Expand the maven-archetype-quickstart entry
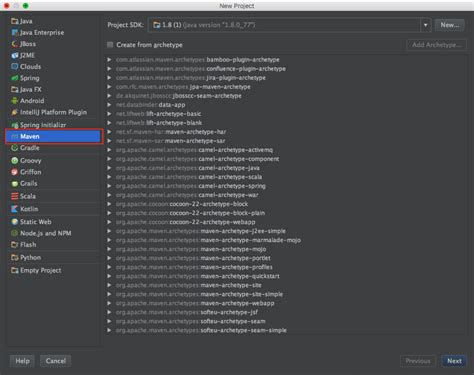The image size is (474, 375). click(x=109, y=276)
